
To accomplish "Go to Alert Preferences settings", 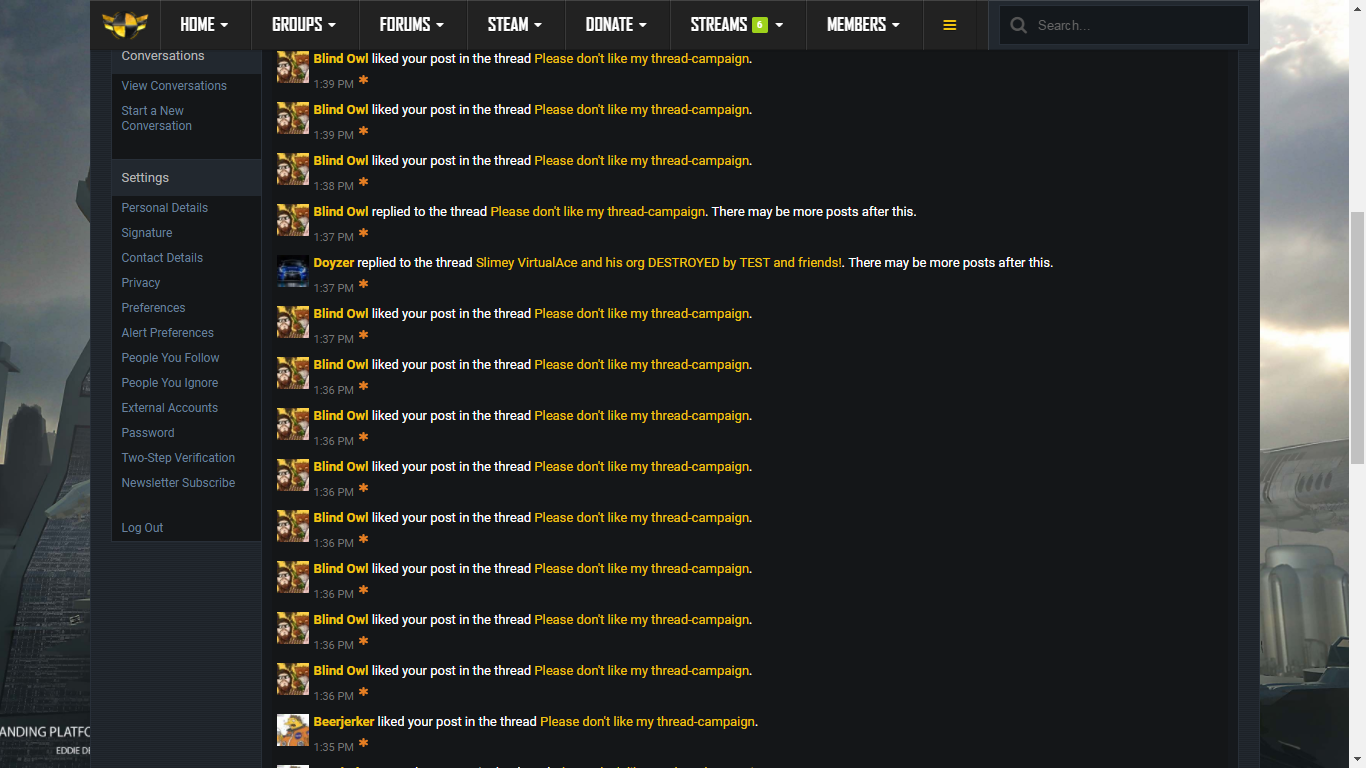I will [167, 333].
